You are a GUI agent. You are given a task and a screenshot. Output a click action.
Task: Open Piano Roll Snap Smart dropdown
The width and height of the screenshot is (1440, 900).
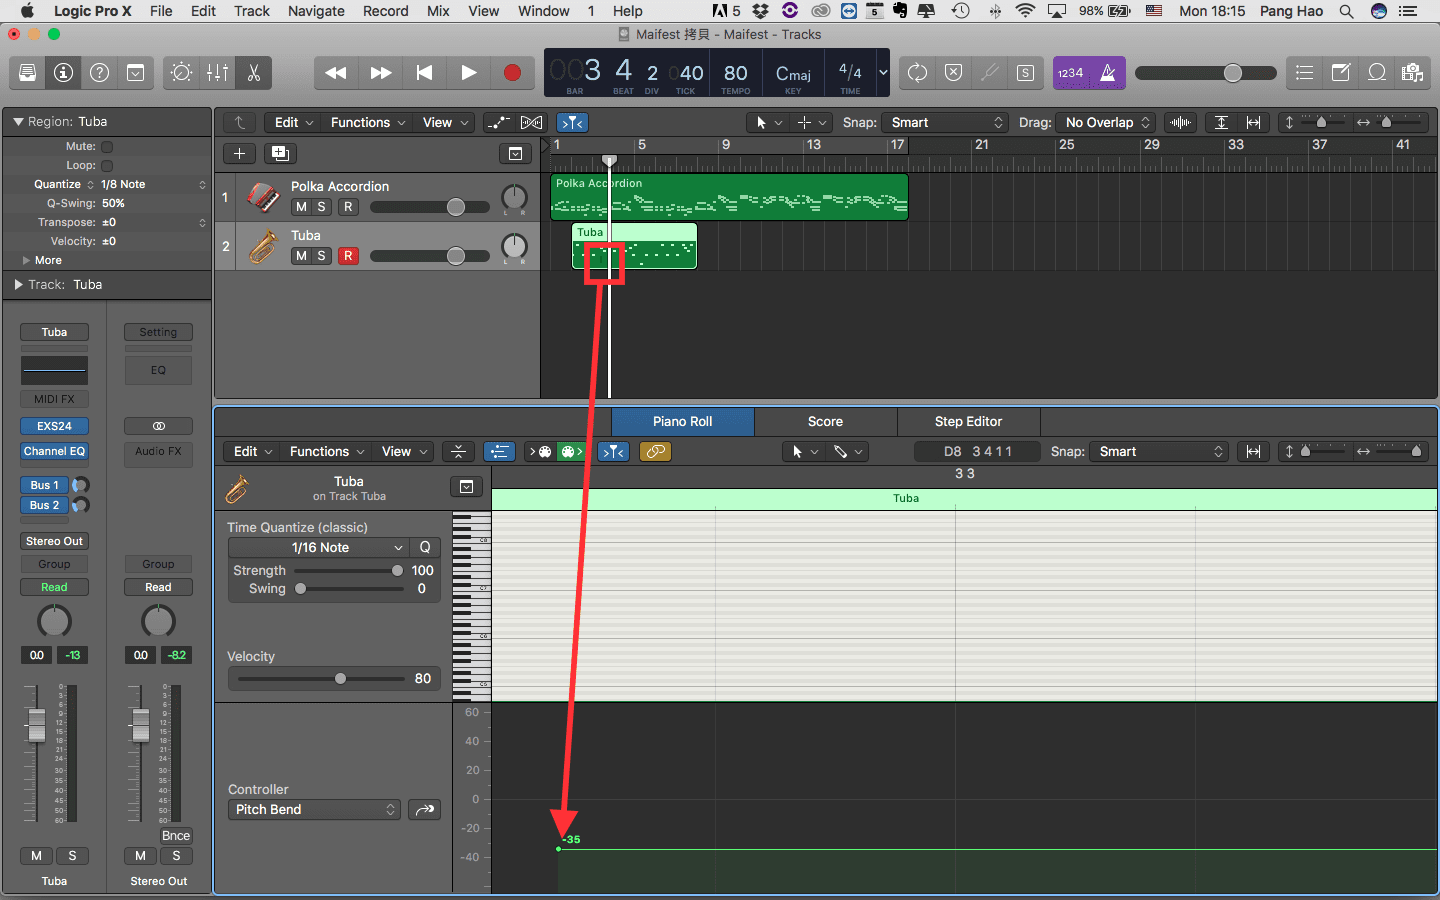click(1159, 451)
